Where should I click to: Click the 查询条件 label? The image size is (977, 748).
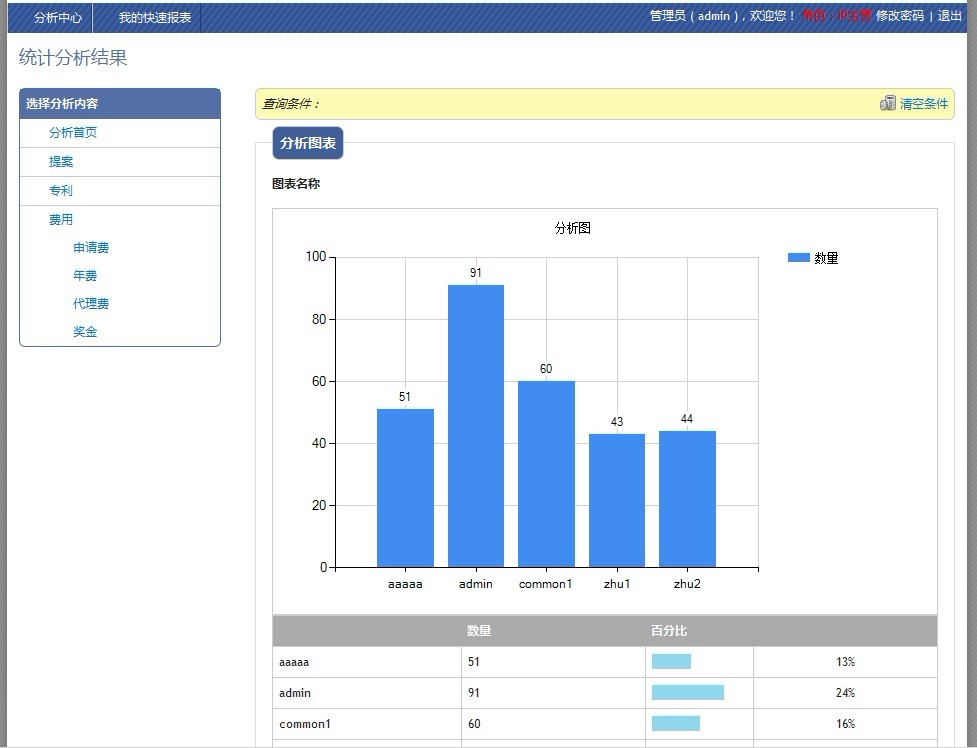pos(290,103)
